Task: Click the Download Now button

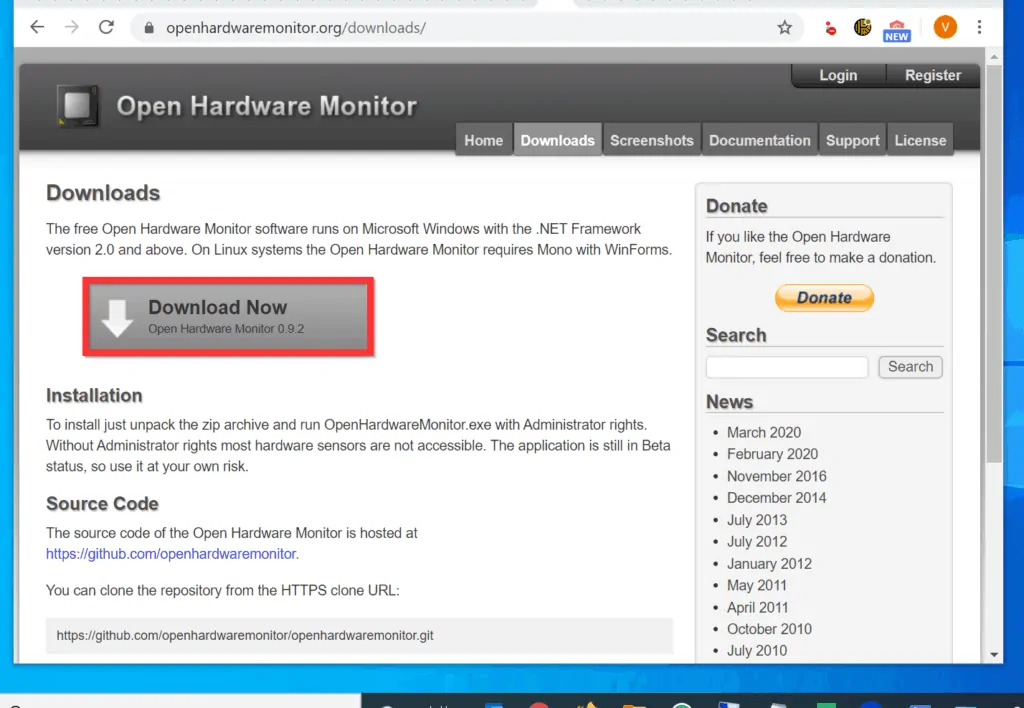Action: (x=228, y=315)
